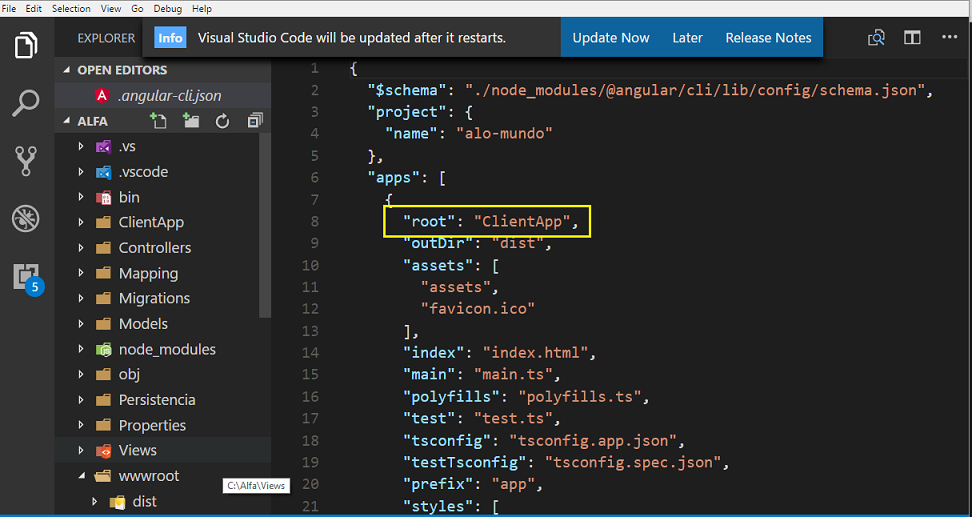The height and width of the screenshot is (517, 972).
Task: Open the Source Control view icon
Action: pos(27,161)
